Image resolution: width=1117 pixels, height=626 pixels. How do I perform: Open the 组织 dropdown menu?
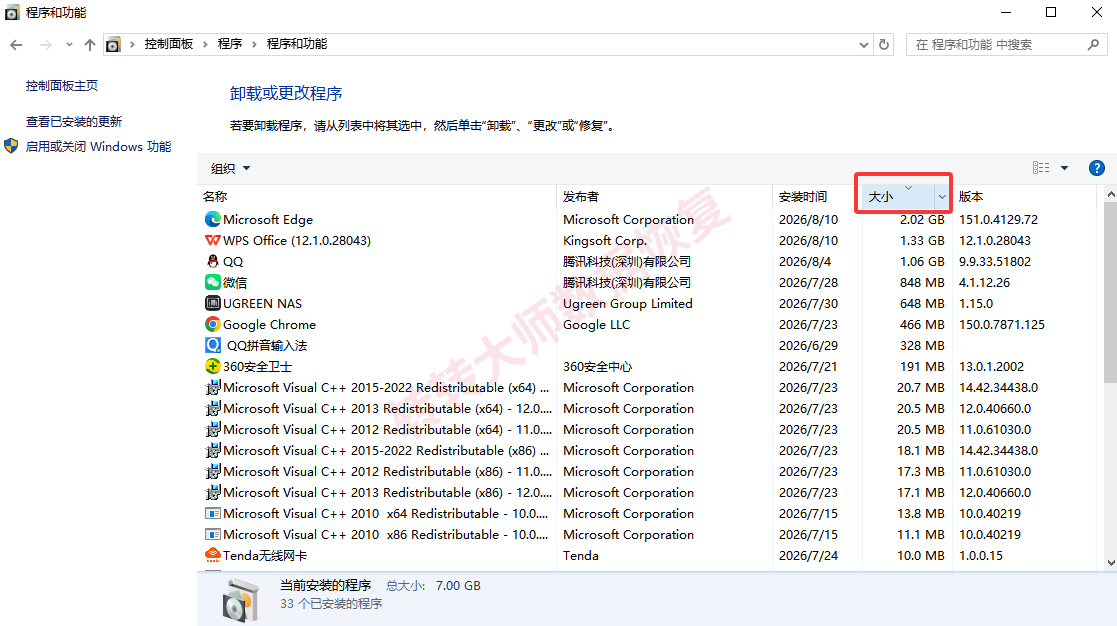coord(230,169)
